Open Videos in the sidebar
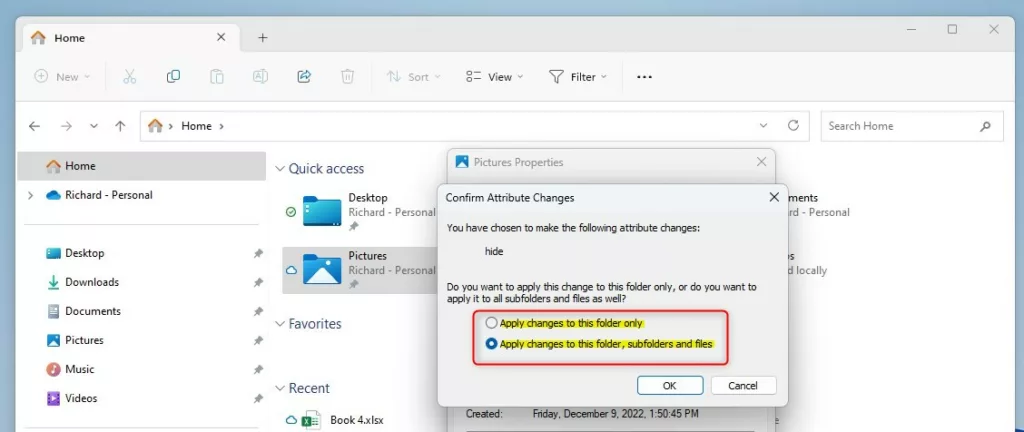Image resolution: width=1024 pixels, height=432 pixels. 72,398
